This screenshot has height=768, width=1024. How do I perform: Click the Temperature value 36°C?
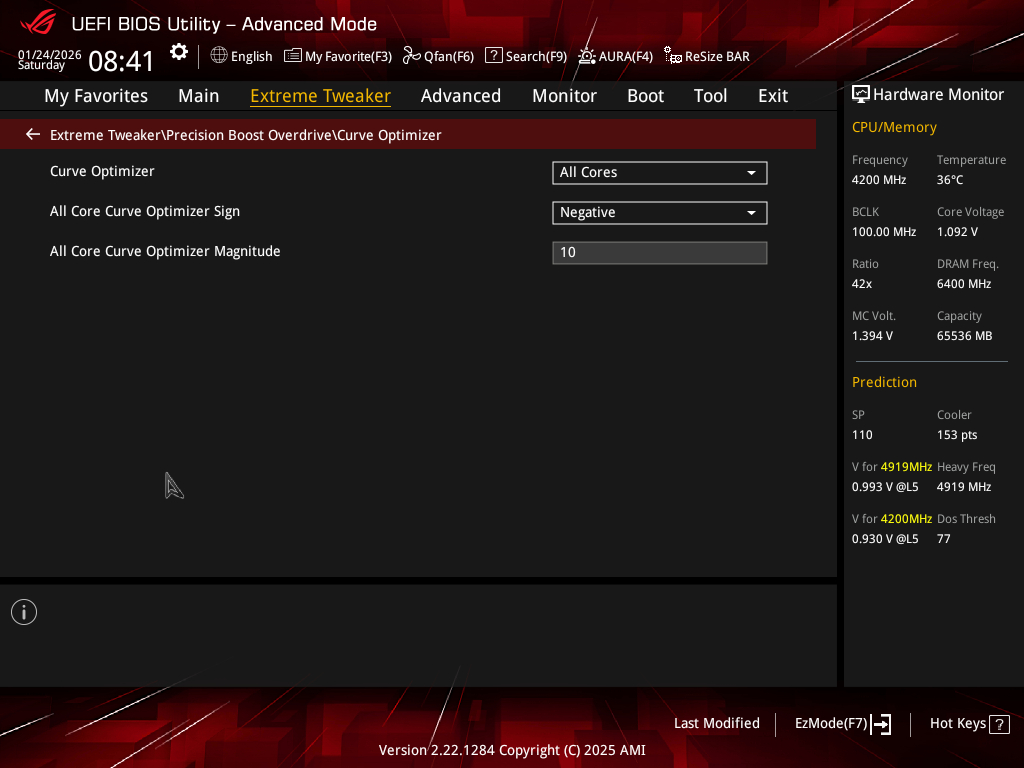[x=950, y=180]
